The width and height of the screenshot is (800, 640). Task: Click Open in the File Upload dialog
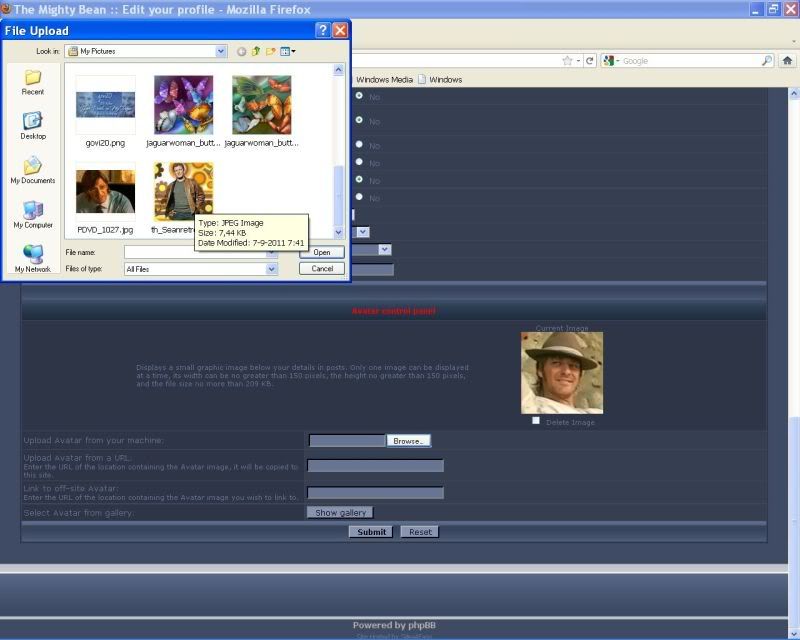[x=321, y=252]
